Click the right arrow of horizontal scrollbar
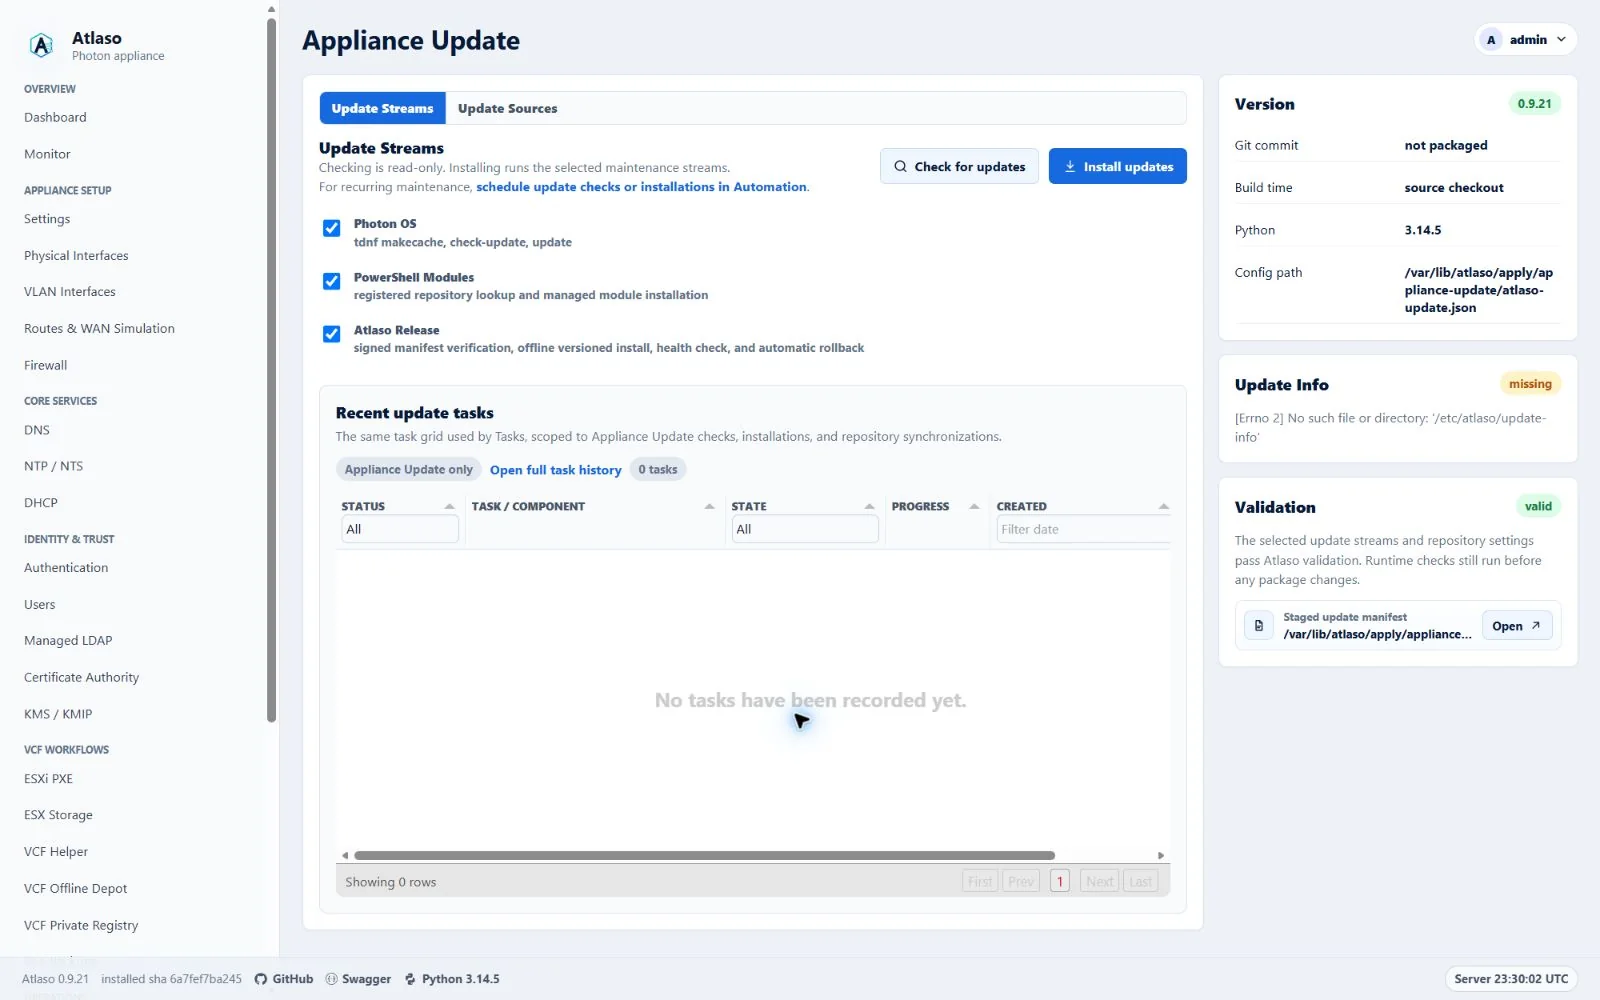This screenshot has width=1600, height=1000. click(1161, 856)
